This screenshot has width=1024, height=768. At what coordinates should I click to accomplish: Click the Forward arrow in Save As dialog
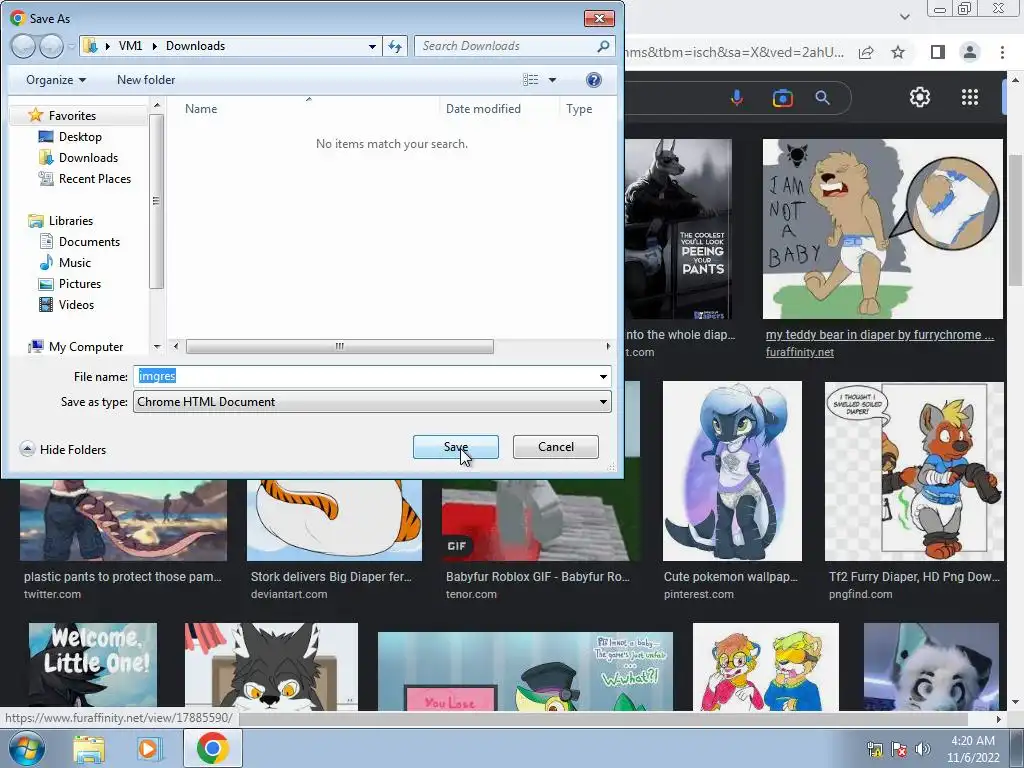coord(50,46)
